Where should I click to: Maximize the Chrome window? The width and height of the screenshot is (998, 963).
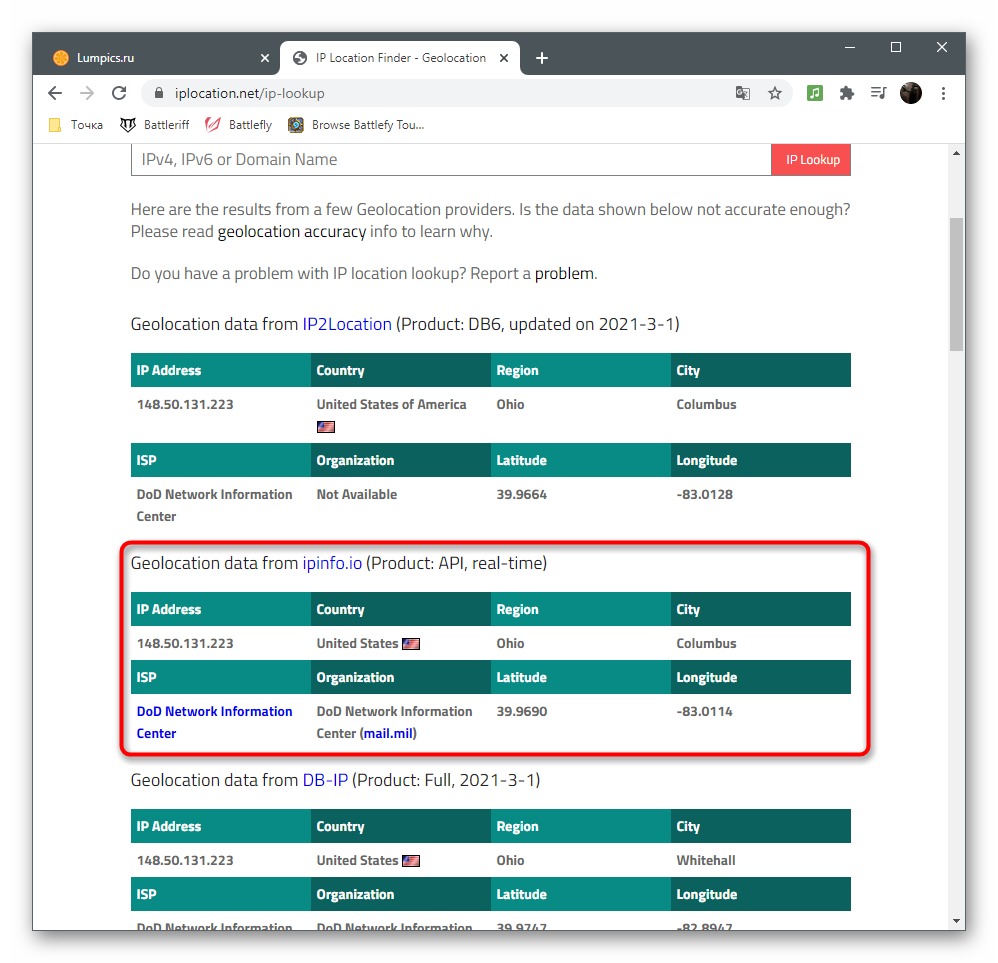[x=896, y=47]
